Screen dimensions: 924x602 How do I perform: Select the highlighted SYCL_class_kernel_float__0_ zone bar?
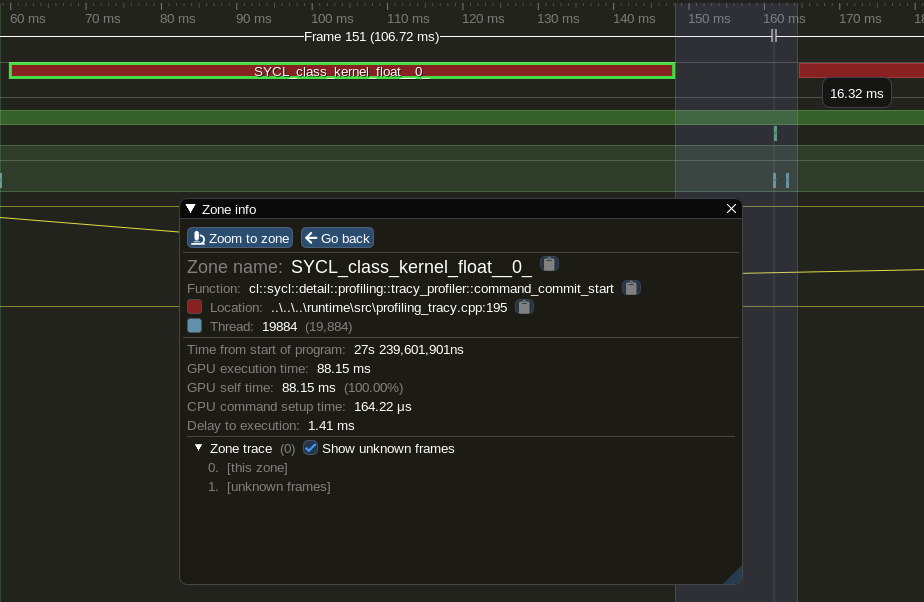point(341,71)
